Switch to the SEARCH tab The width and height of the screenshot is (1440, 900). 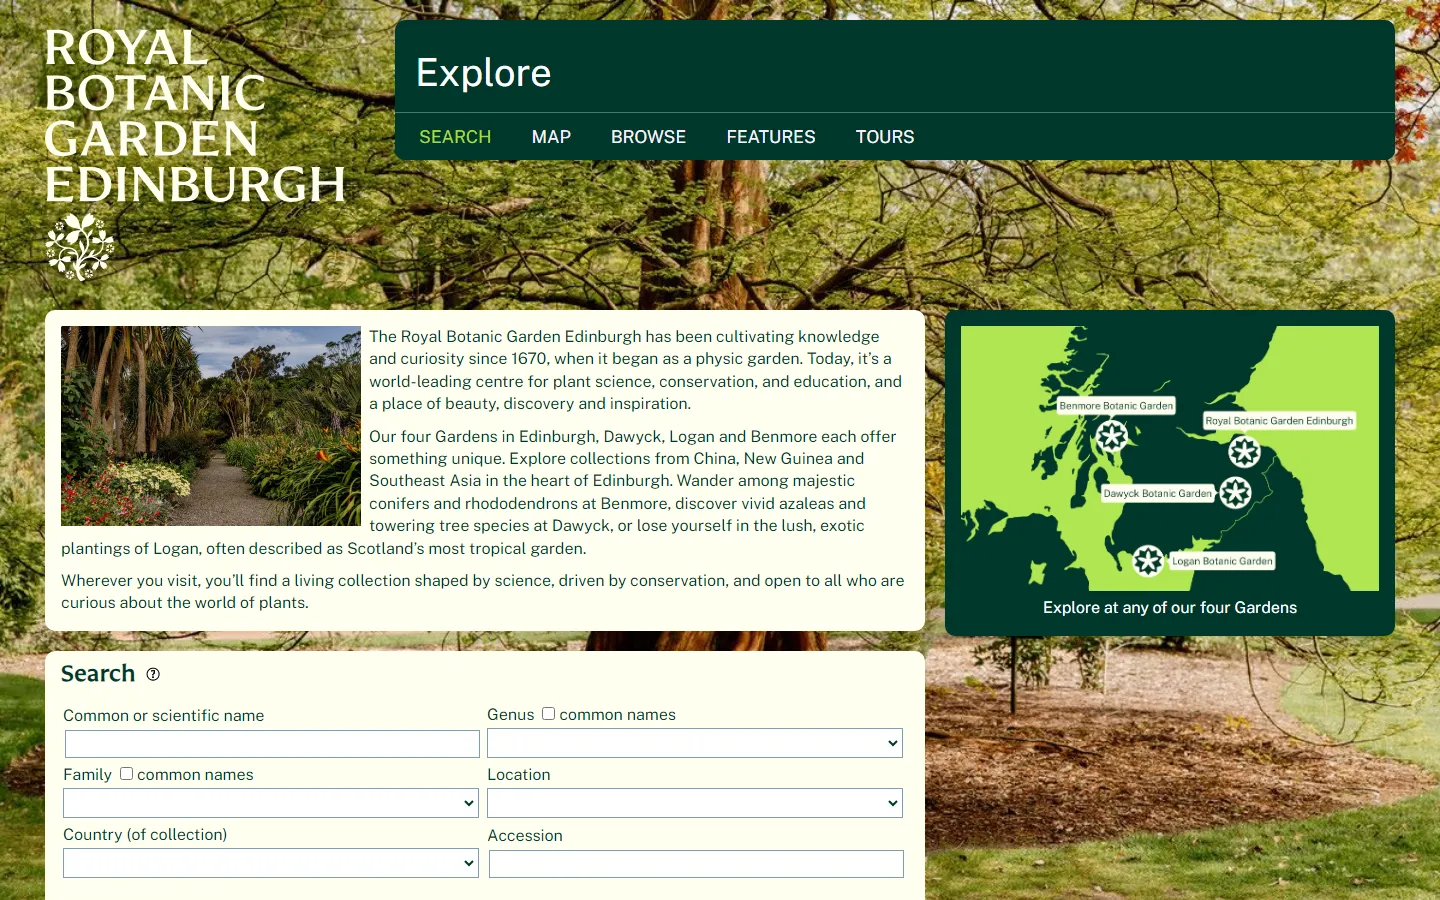(455, 137)
